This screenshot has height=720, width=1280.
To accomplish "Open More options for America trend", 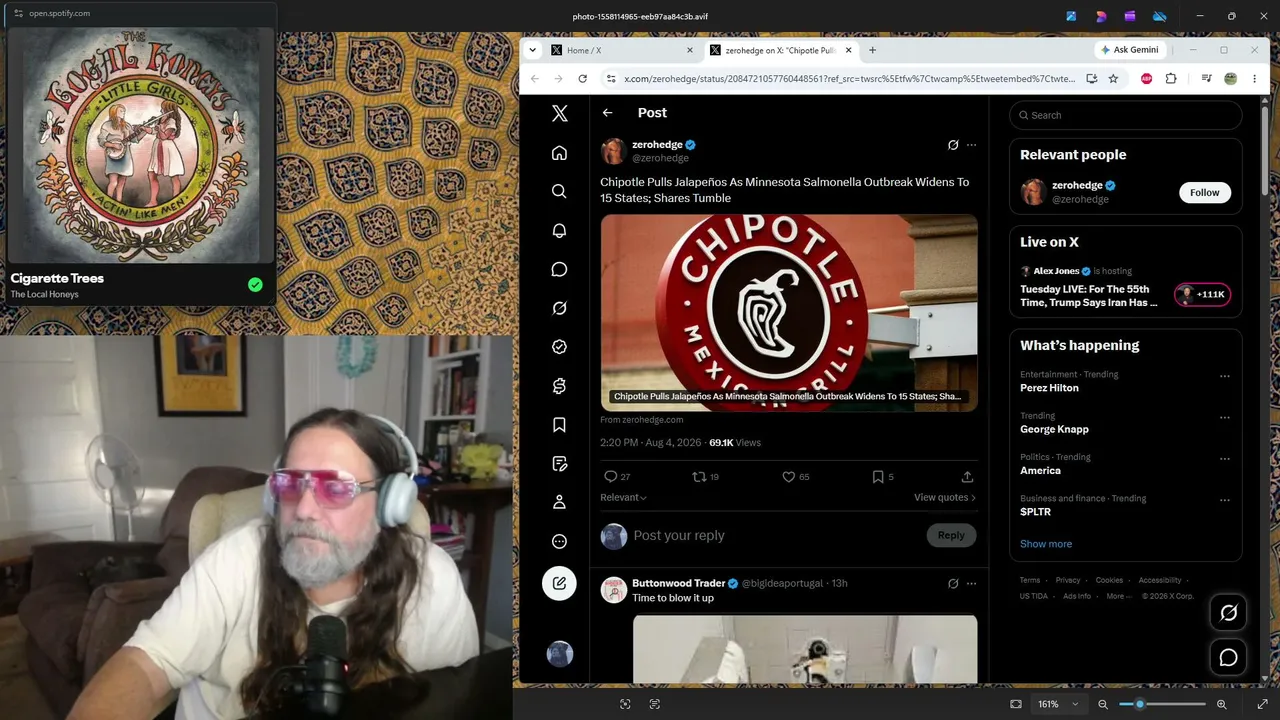I will point(1224,459).
